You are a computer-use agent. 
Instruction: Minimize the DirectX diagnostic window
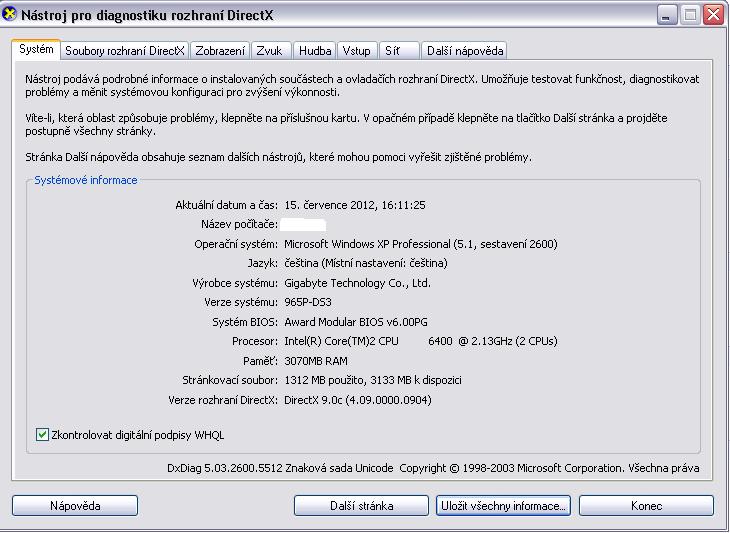pos(667,15)
